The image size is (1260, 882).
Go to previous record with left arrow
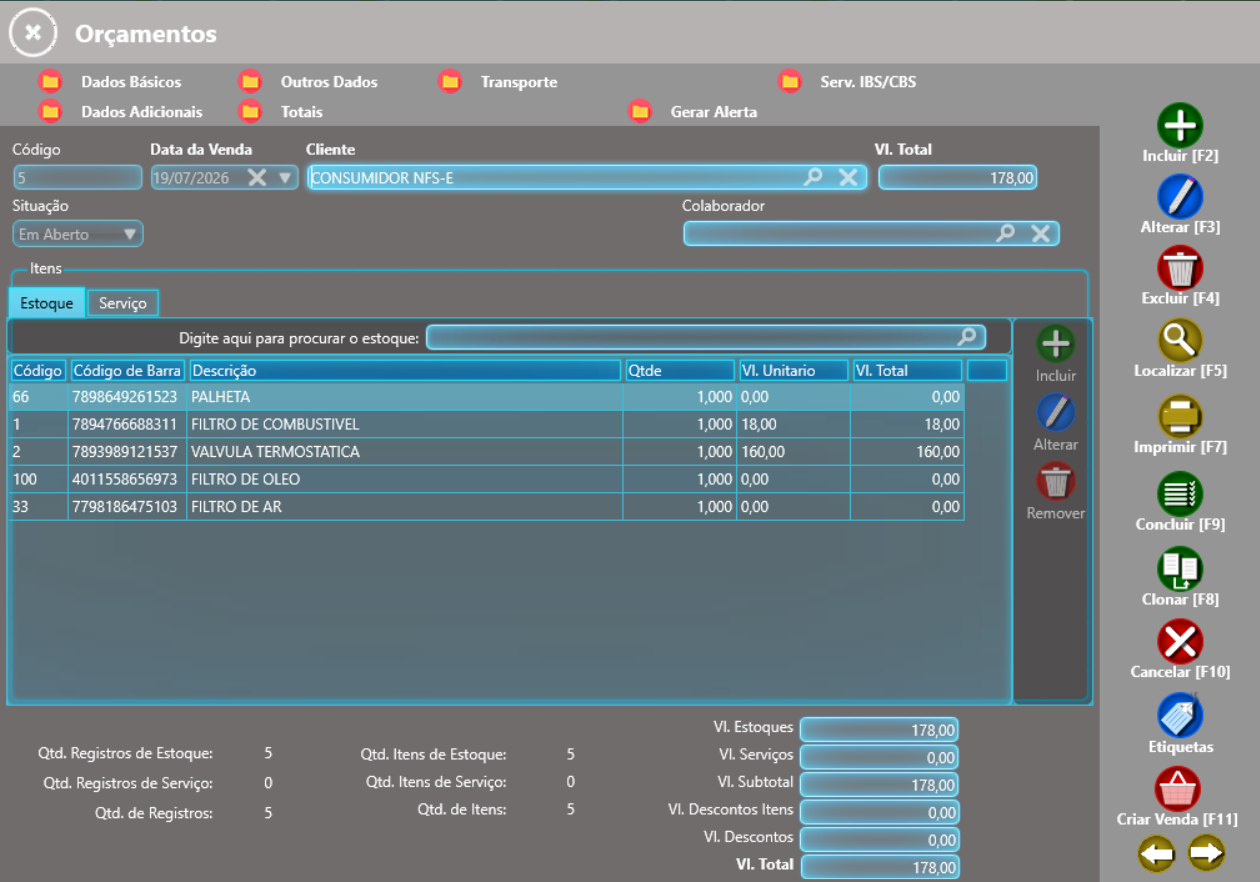click(x=1156, y=854)
